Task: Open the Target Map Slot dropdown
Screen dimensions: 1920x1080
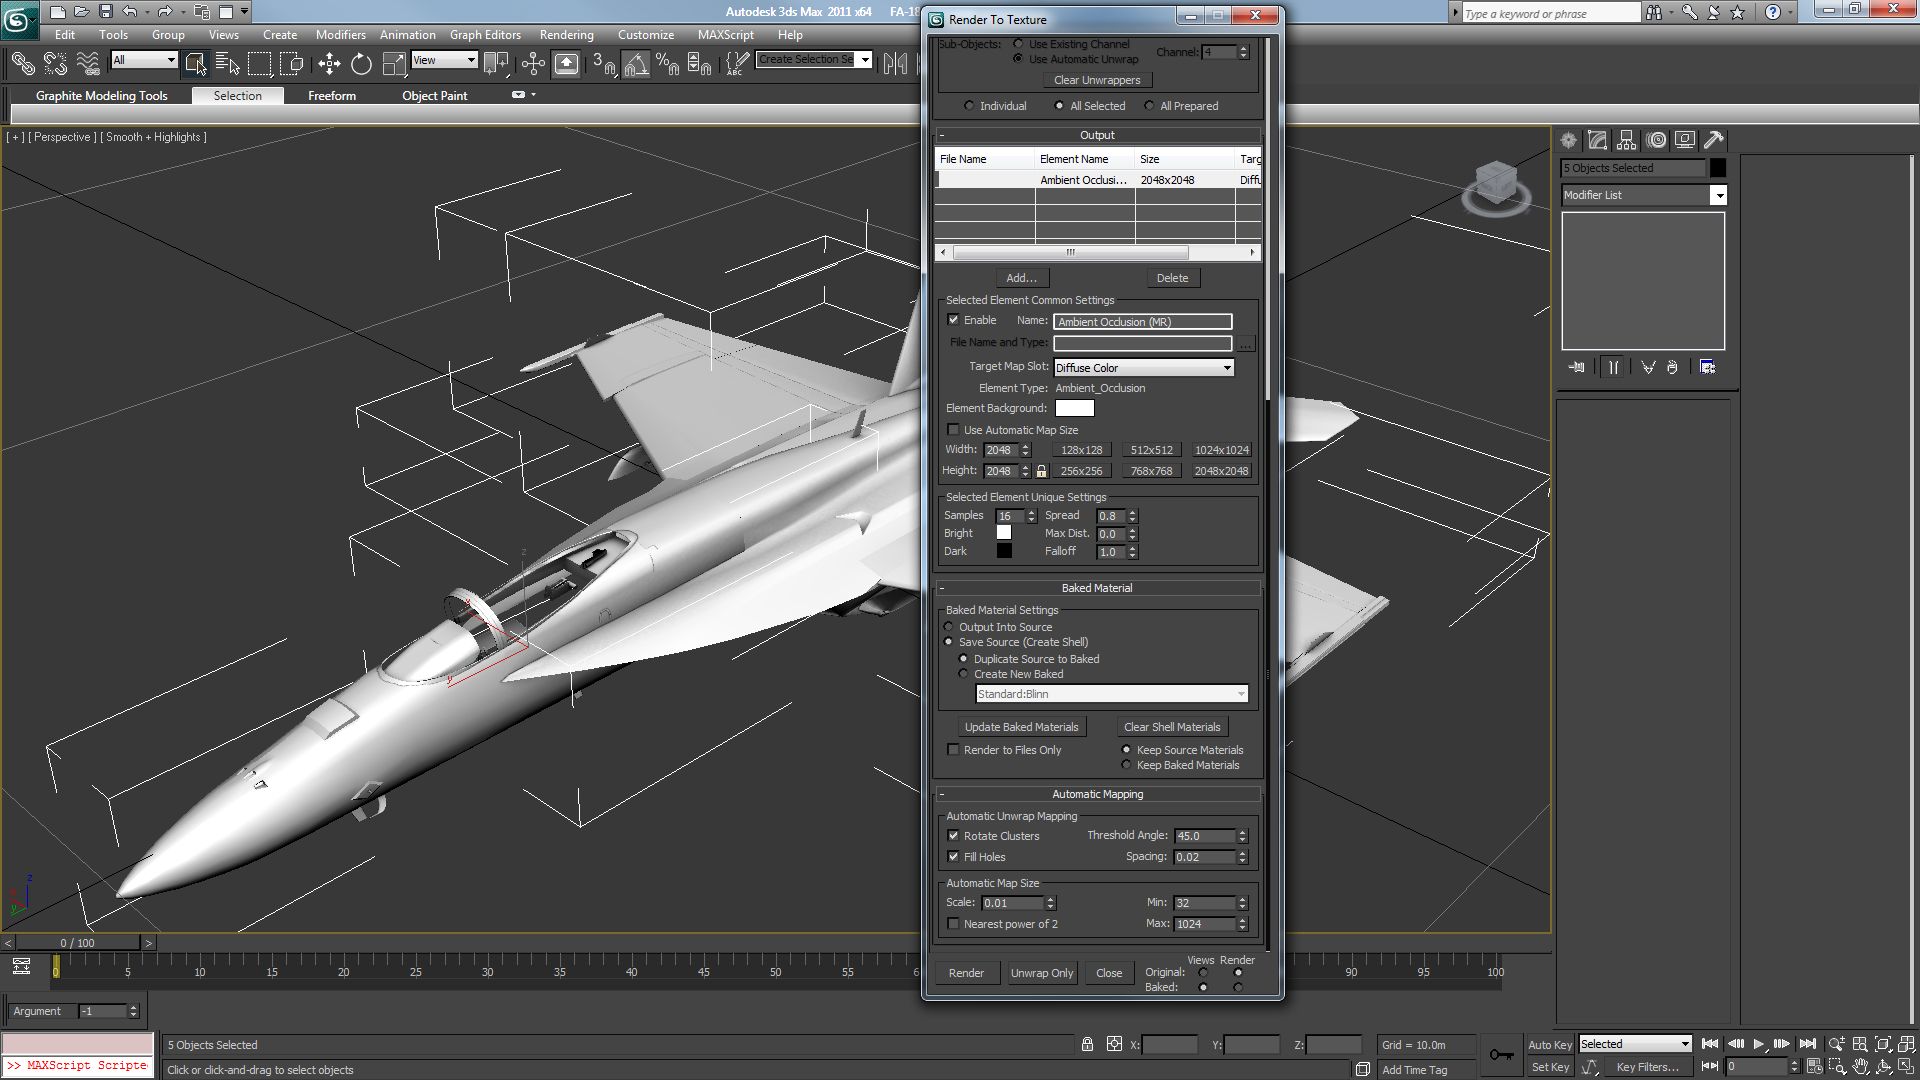Action: pos(1144,368)
